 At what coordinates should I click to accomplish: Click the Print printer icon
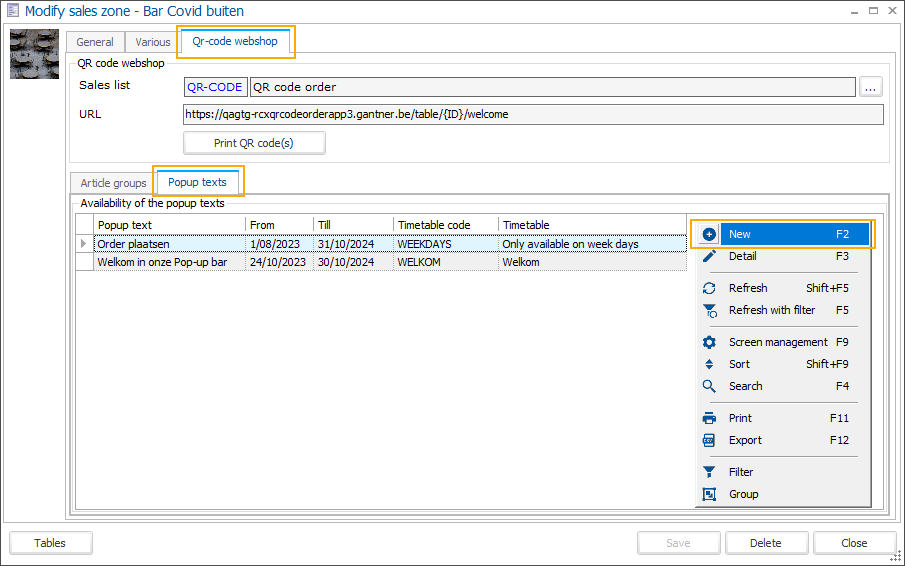point(709,418)
